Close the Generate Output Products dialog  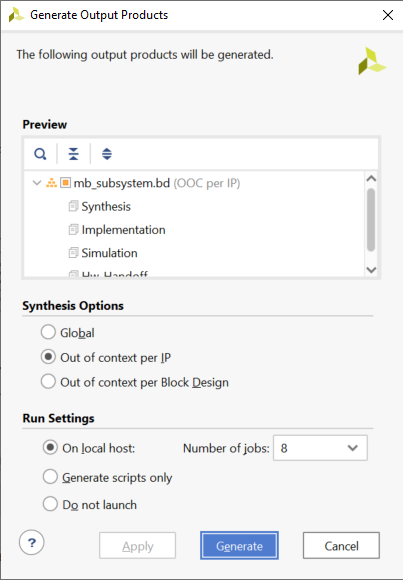(x=388, y=15)
